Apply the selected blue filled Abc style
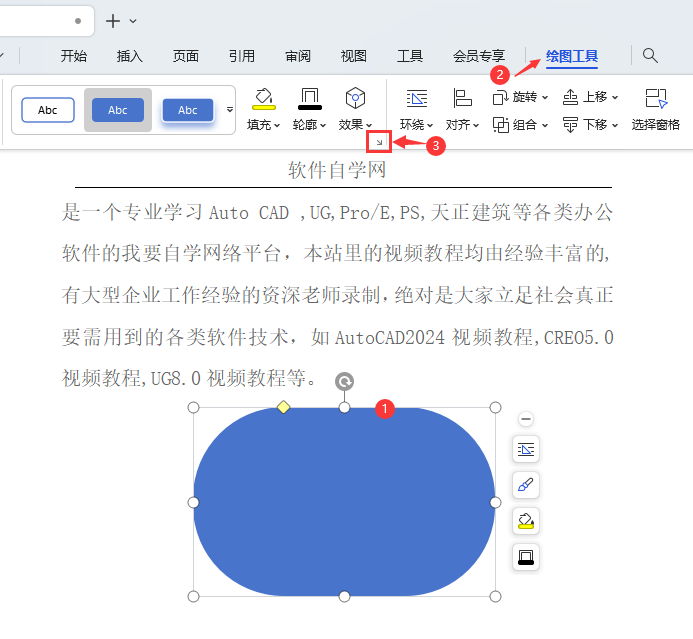693x639 pixels. [118, 110]
